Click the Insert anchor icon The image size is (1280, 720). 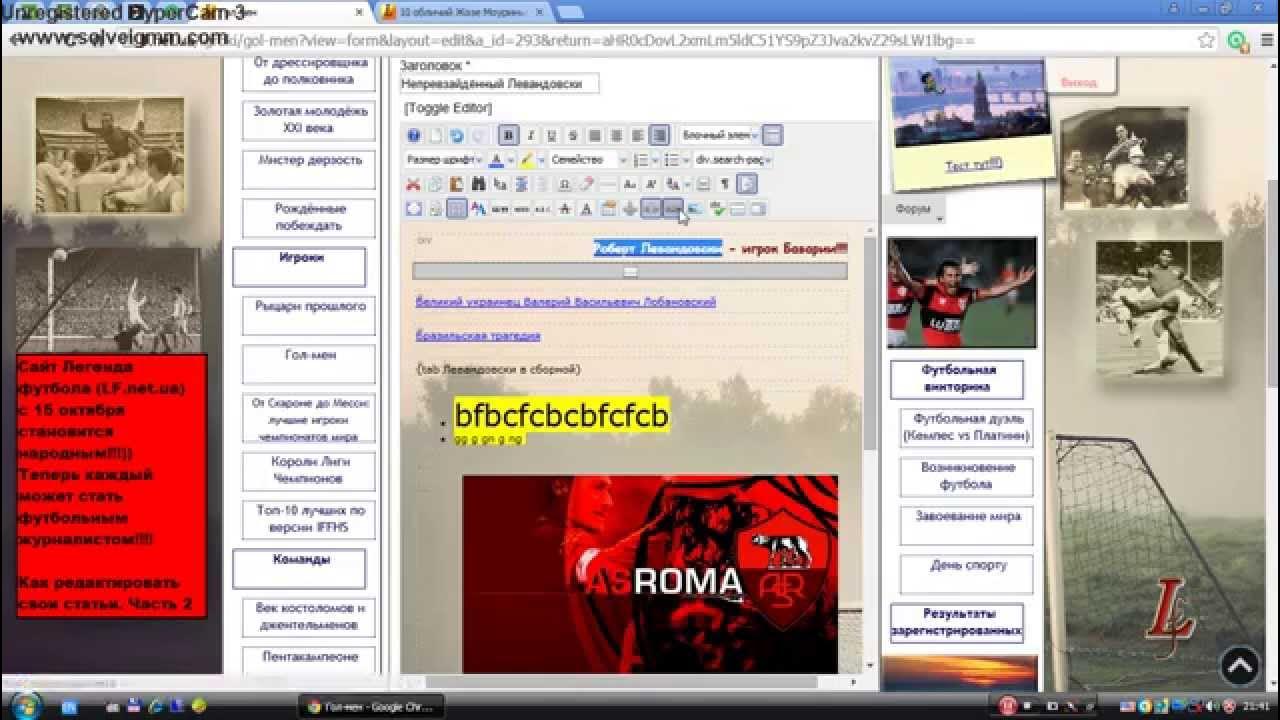point(630,209)
